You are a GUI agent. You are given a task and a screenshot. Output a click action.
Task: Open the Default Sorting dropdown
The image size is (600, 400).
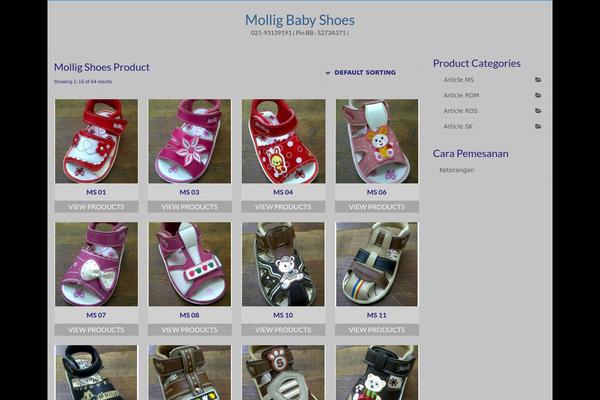(360, 72)
